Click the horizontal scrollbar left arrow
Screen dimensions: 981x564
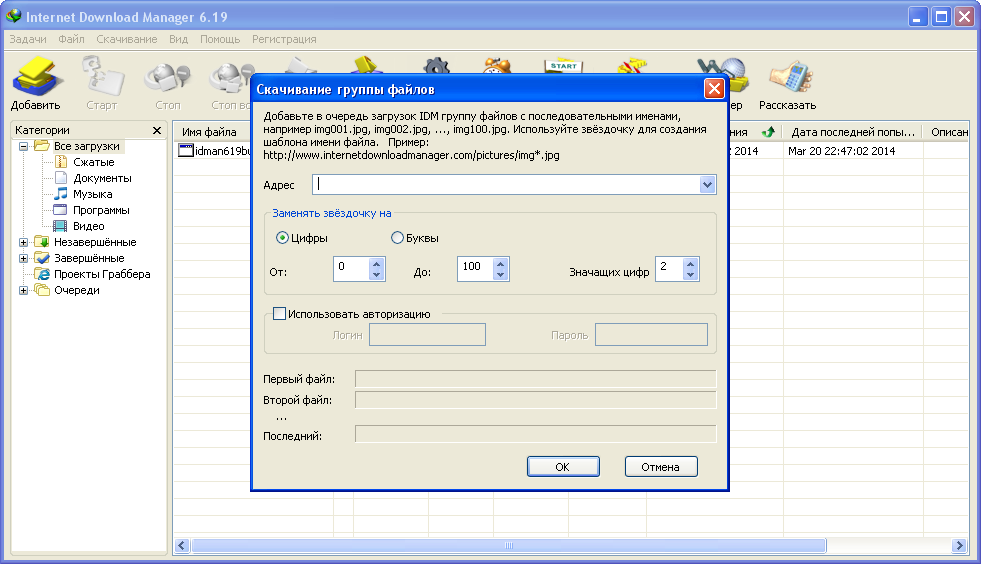pyautogui.click(x=182, y=545)
